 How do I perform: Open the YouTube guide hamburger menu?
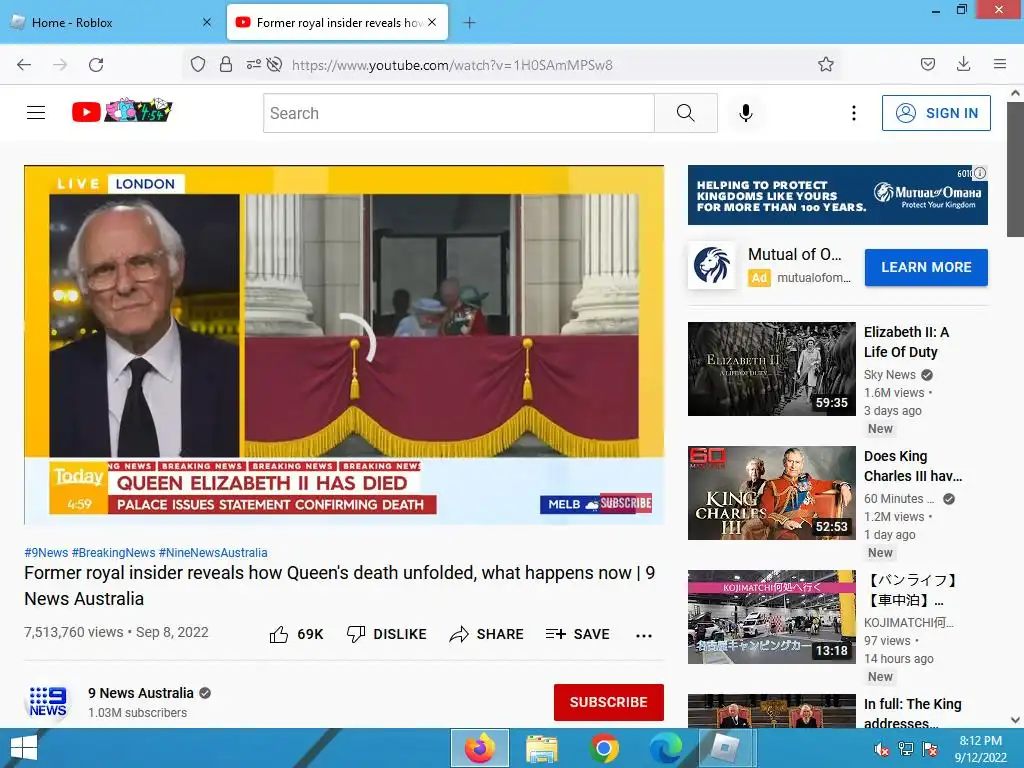pyautogui.click(x=36, y=112)
